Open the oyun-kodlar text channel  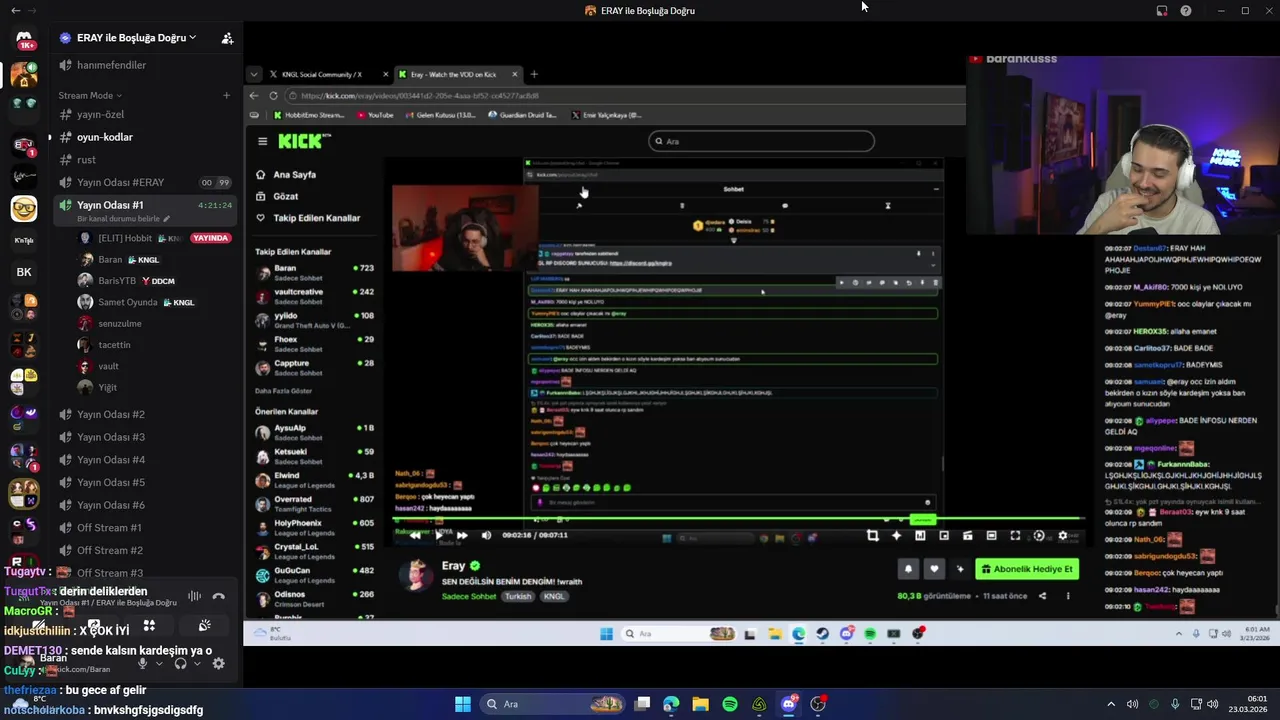click(145, 137)
